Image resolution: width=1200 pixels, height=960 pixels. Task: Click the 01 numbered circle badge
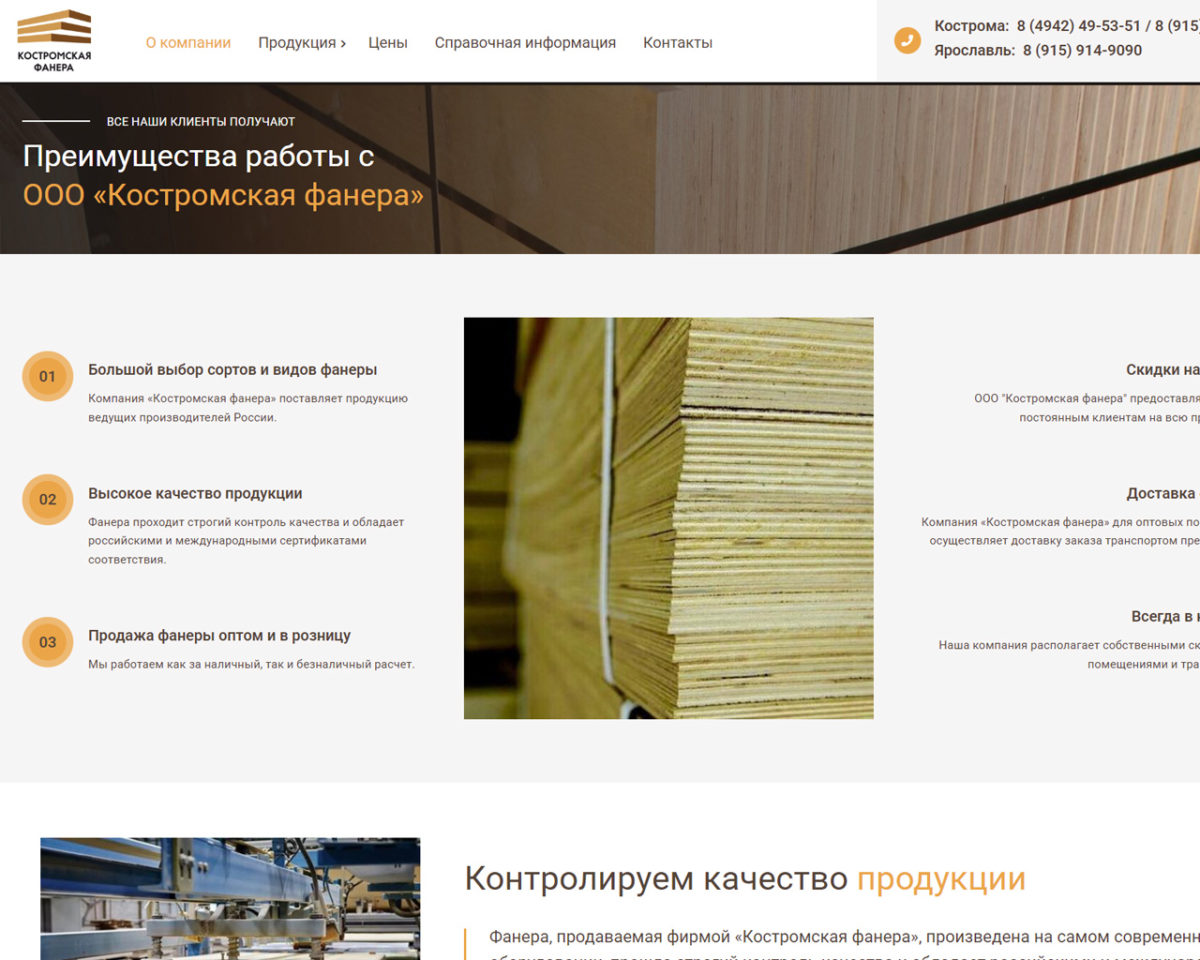click(47, 377)
